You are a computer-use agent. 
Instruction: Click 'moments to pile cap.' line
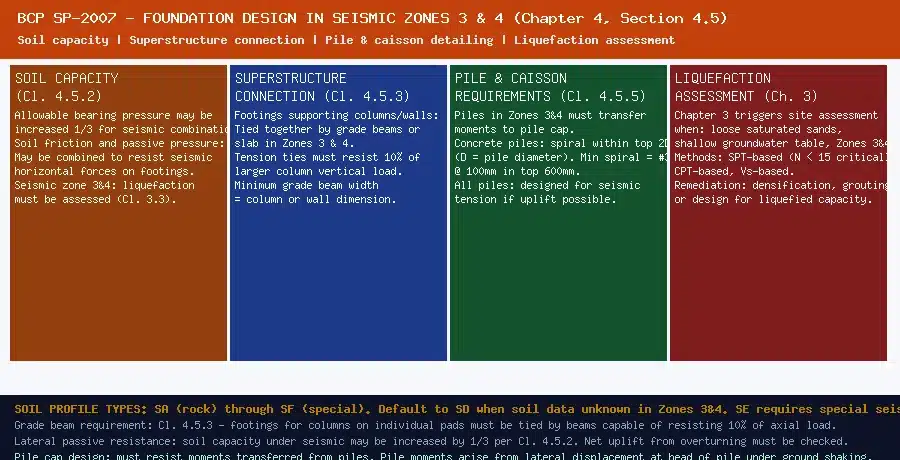(513, 129)
